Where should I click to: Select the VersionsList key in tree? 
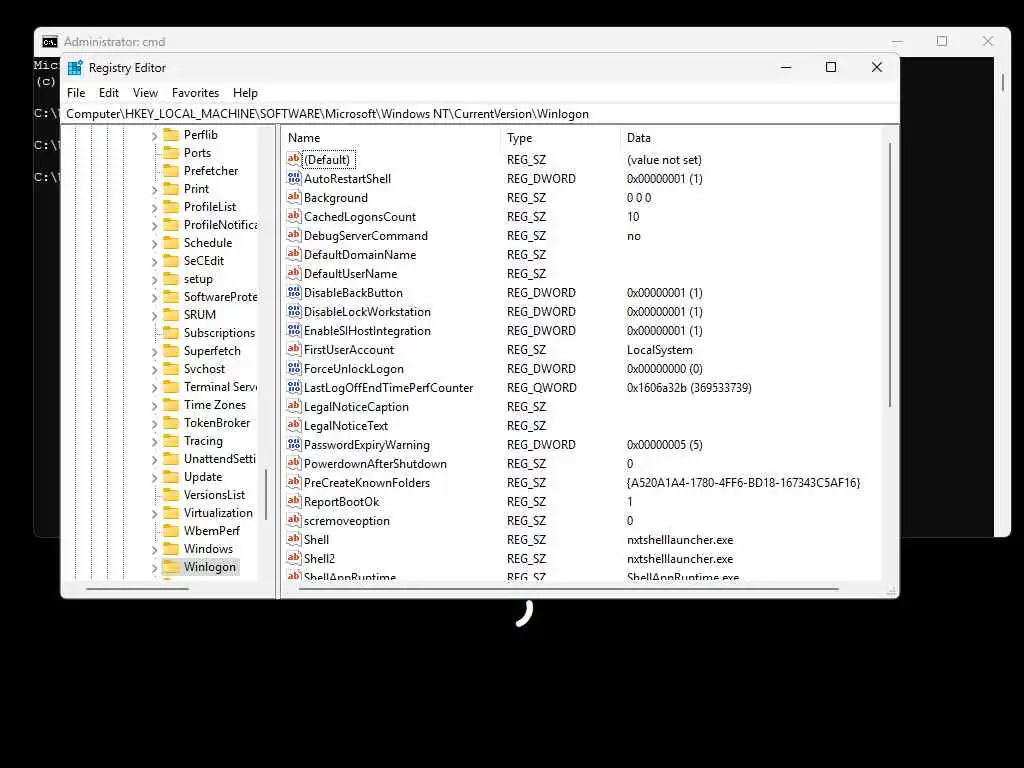point(214,495)
